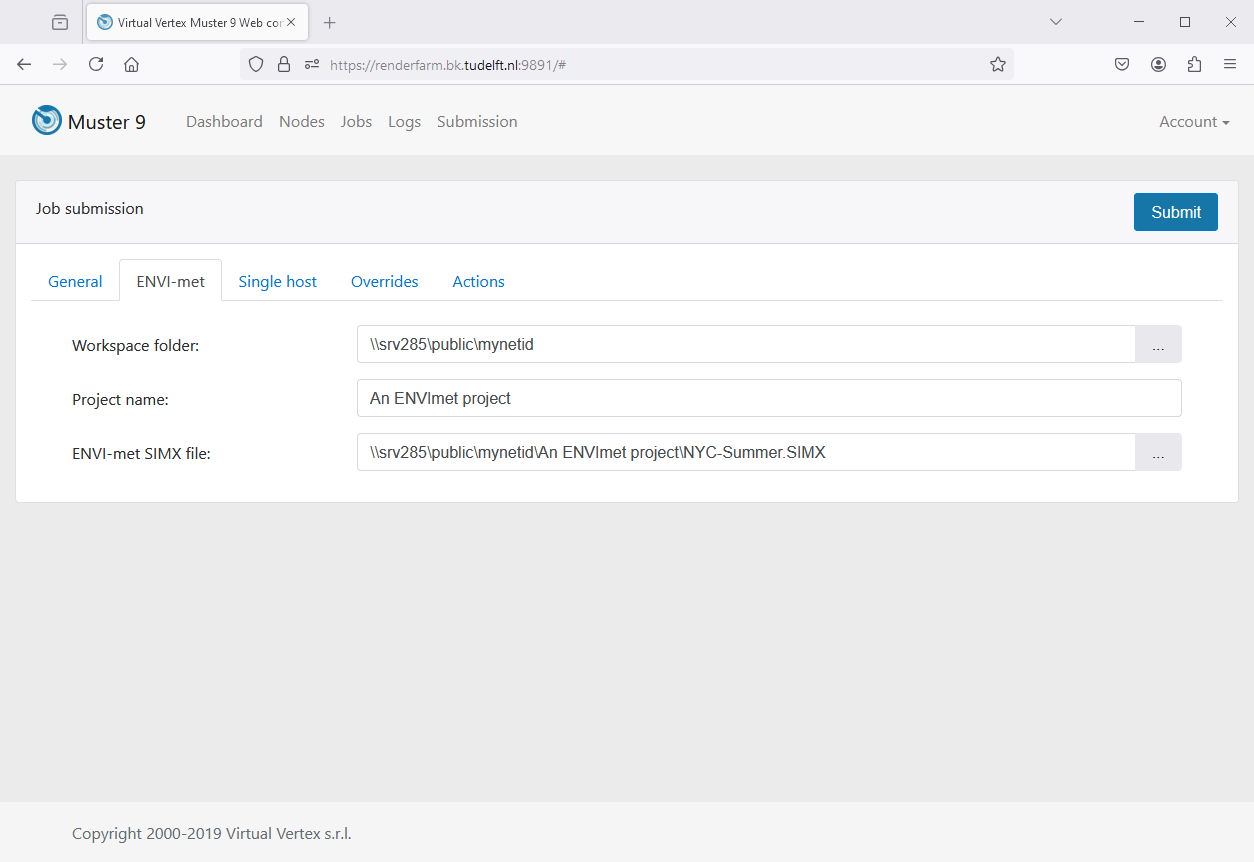
Task: Browse for the ENVI-met SIMX file
Action: point(1158,452)
